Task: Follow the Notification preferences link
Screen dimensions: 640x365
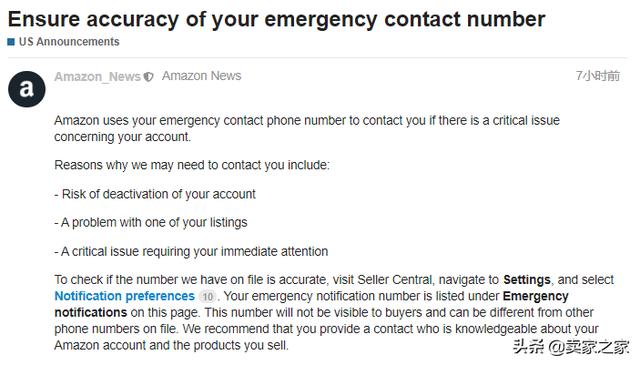Action: tap(124, 296)
